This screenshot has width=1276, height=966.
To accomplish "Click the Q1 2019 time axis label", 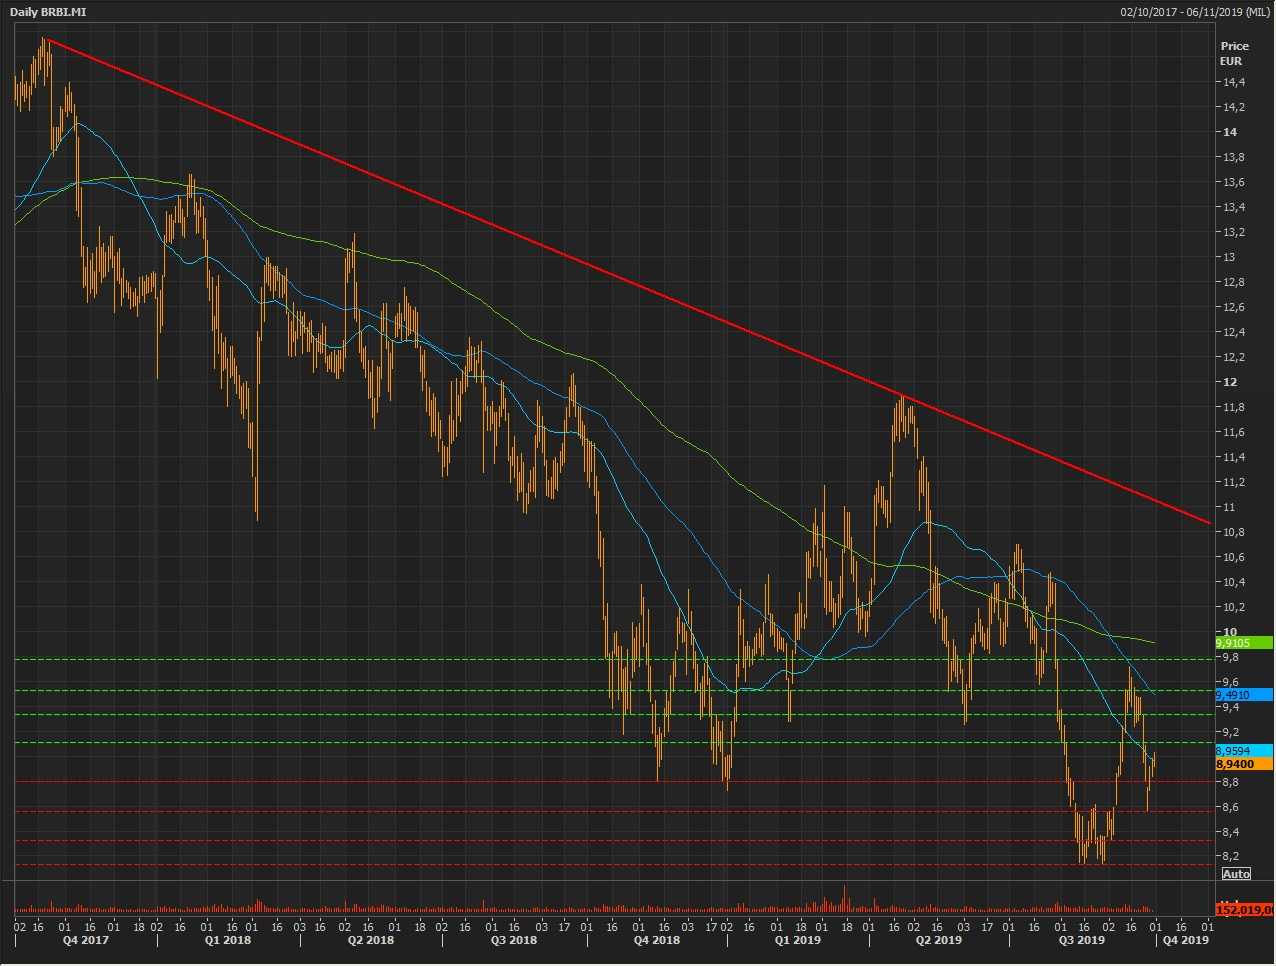I will 798,940.
